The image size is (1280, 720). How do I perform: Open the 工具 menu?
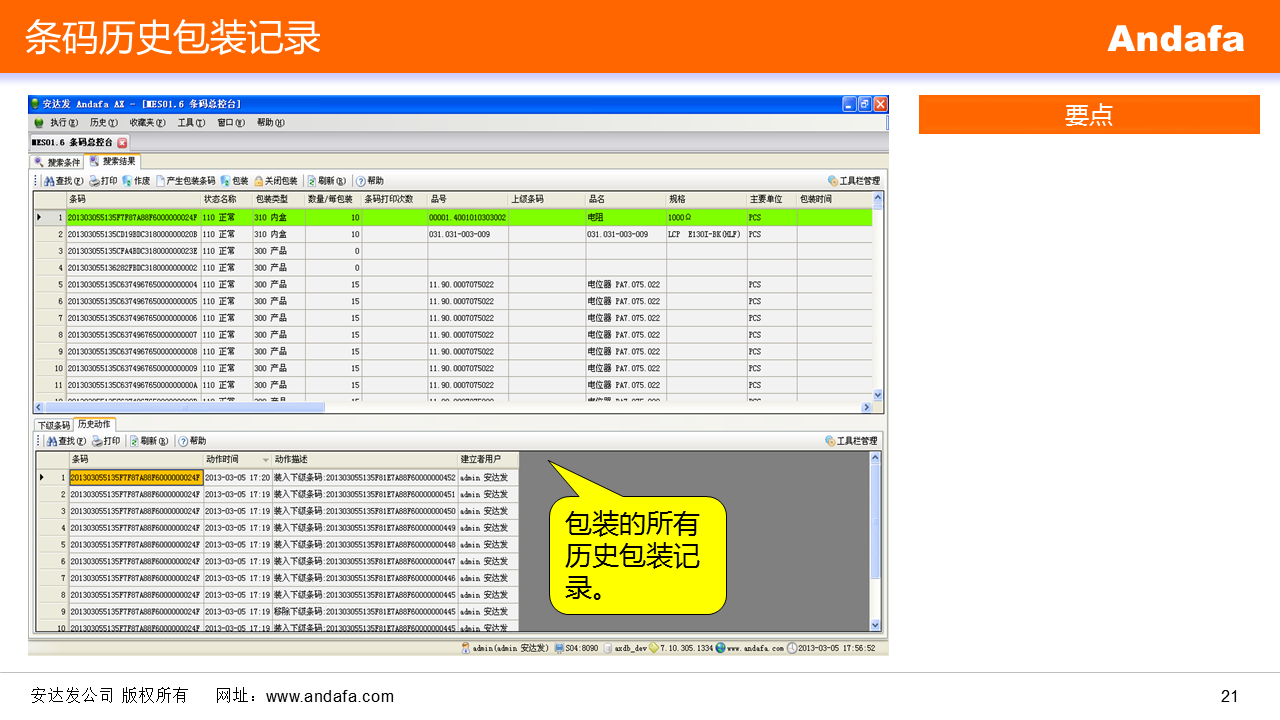click(x=190, y=123)
